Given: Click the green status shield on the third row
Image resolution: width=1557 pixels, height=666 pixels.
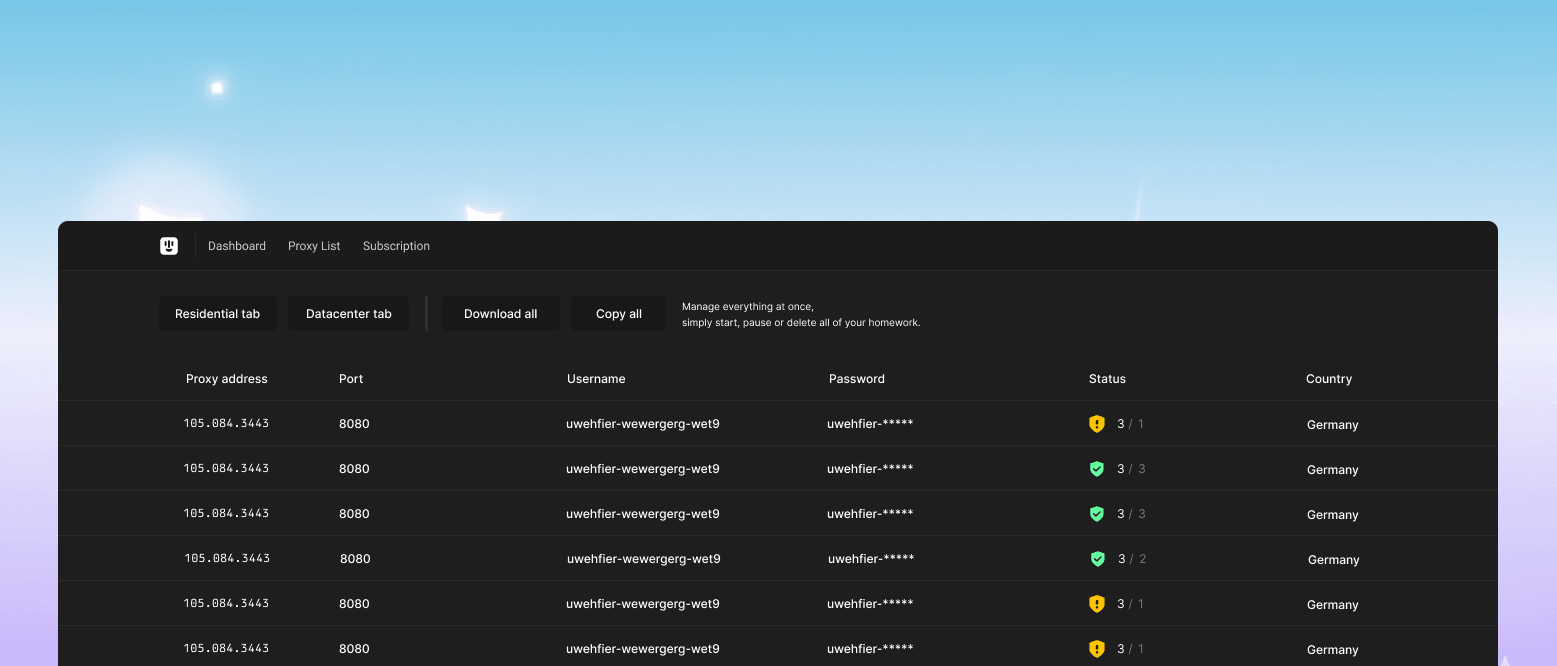Looking at the screenshot, I should (x=1097, y=513).
